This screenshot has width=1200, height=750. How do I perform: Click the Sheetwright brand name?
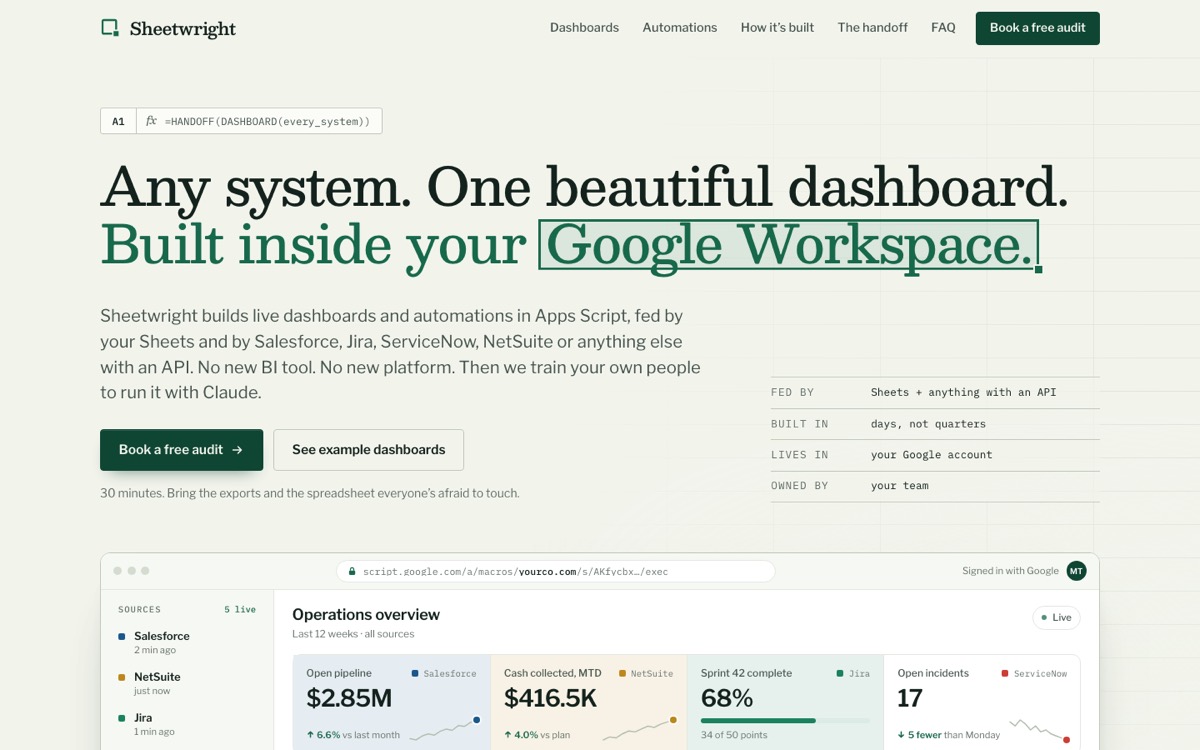(183, 29)
